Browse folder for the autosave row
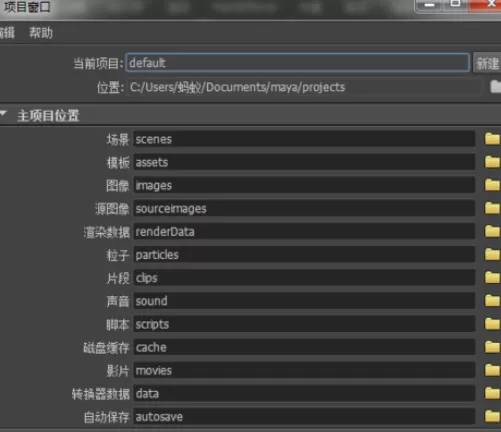This screenshot has height=432, width=501. 492,416
